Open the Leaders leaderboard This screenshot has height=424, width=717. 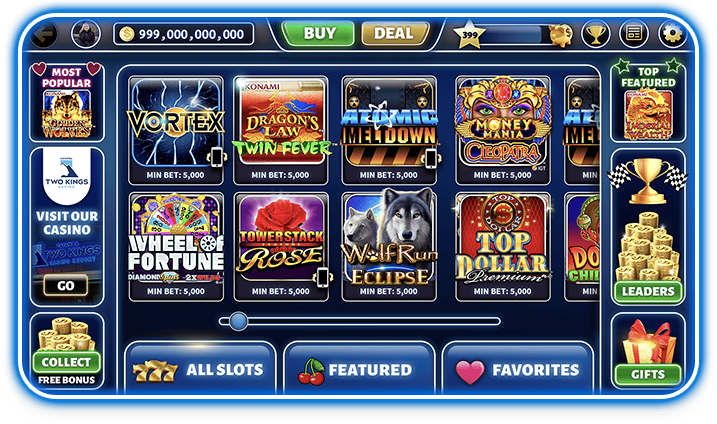tap(648, 291)
